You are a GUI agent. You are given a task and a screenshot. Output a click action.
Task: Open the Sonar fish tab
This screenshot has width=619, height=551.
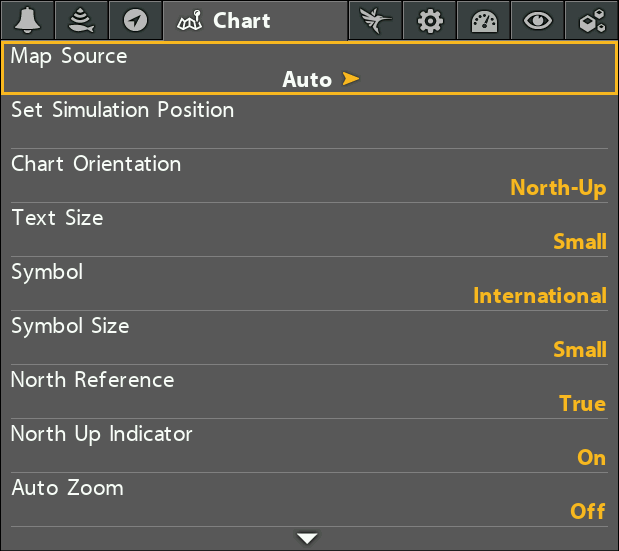coord(81,20)
